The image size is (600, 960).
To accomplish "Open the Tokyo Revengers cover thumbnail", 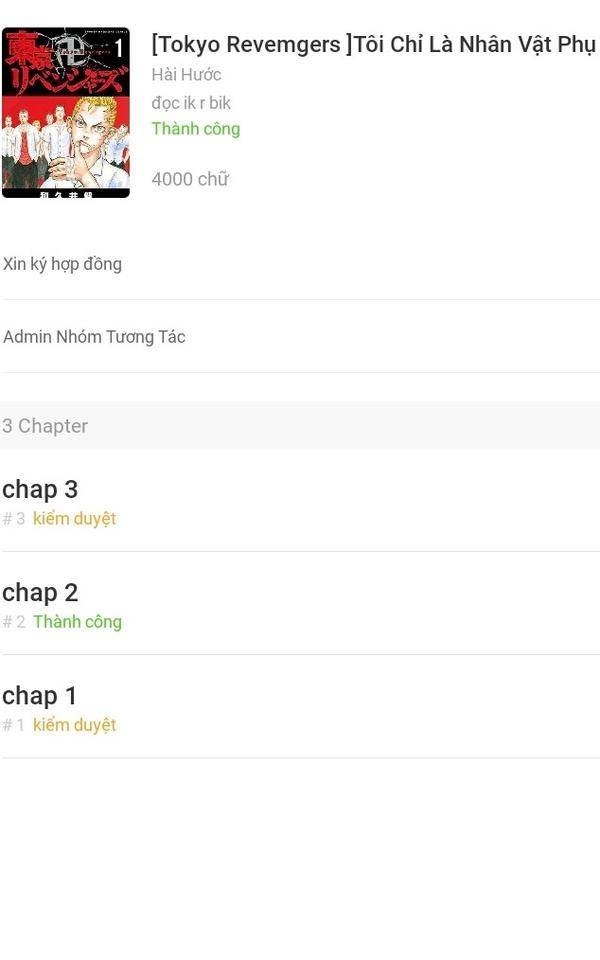I will 66,113.
